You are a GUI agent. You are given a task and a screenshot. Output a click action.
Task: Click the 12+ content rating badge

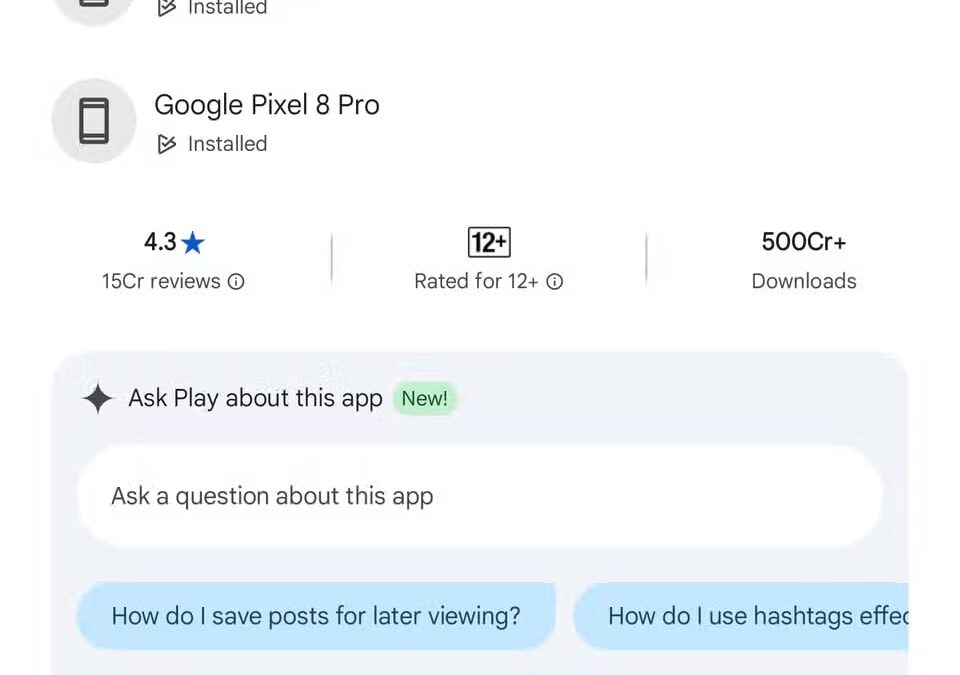click(488, 242)
